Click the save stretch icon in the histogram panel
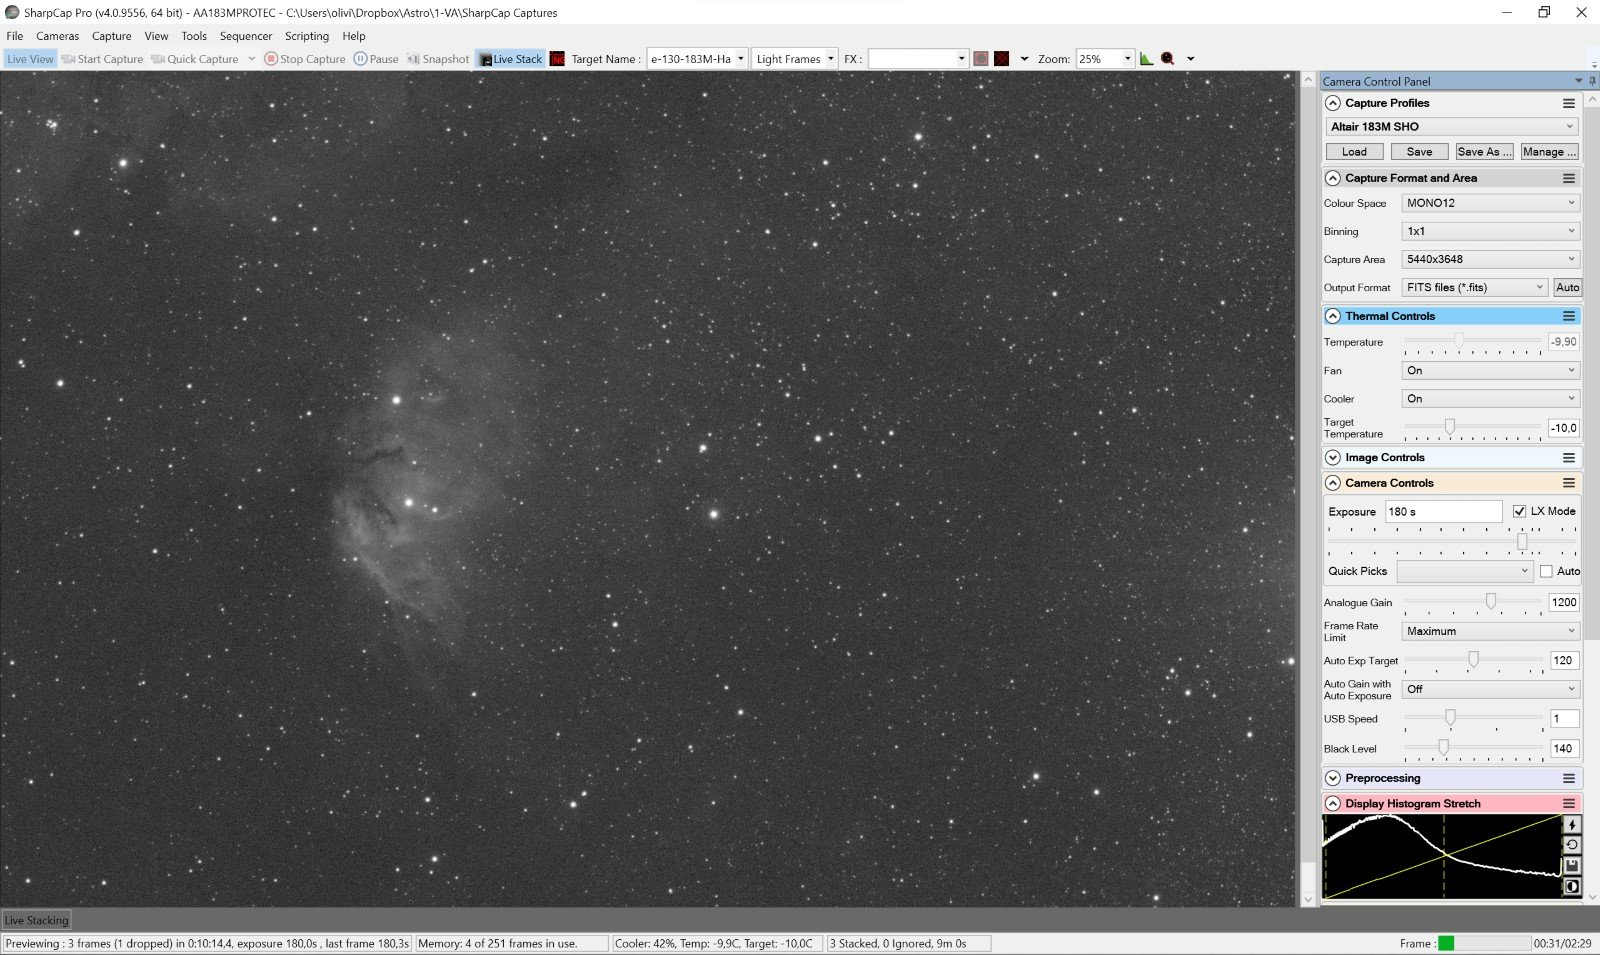Screen dimensions: 1600x955 [1572, 863]
